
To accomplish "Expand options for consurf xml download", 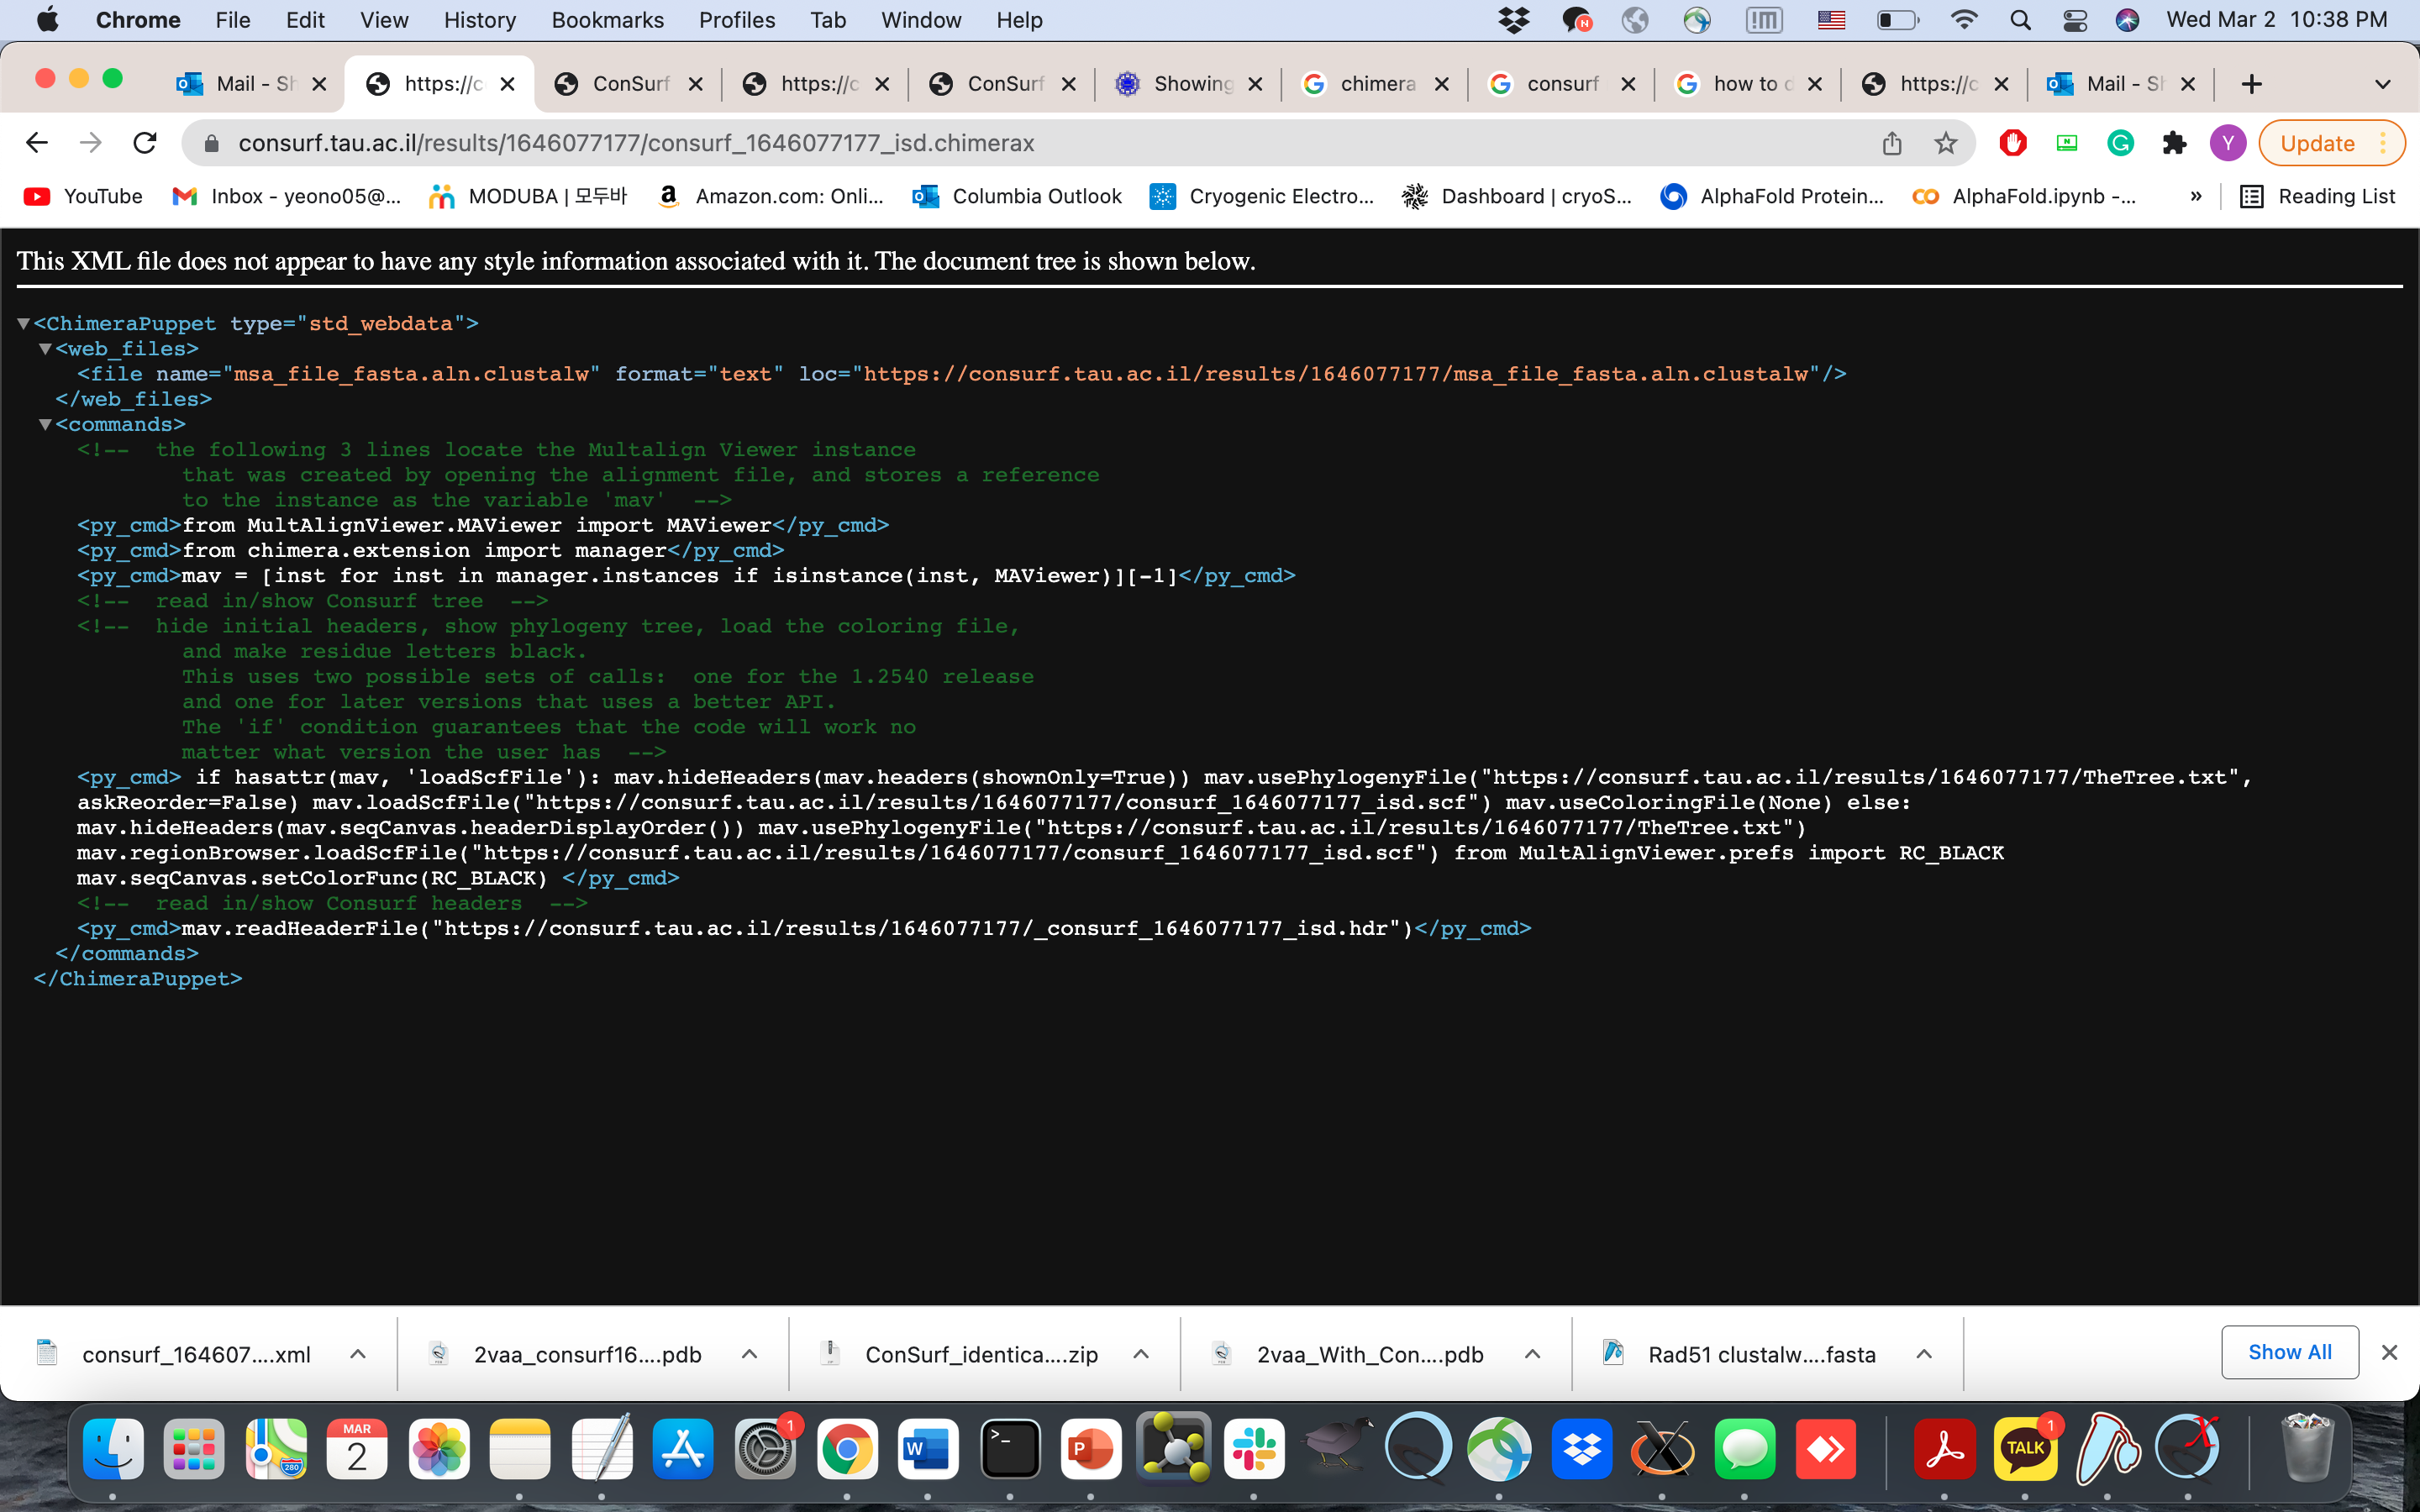I will tap(358, 1354).
